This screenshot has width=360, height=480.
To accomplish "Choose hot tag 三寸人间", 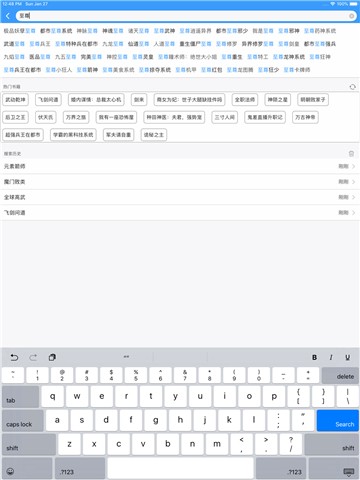I will 225,117.
